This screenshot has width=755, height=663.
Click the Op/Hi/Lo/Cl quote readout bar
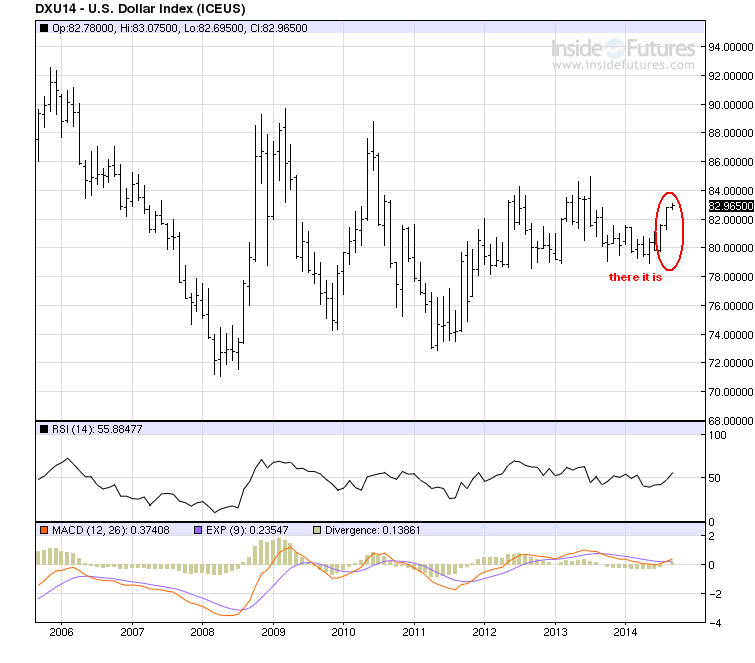pos(370,28)
